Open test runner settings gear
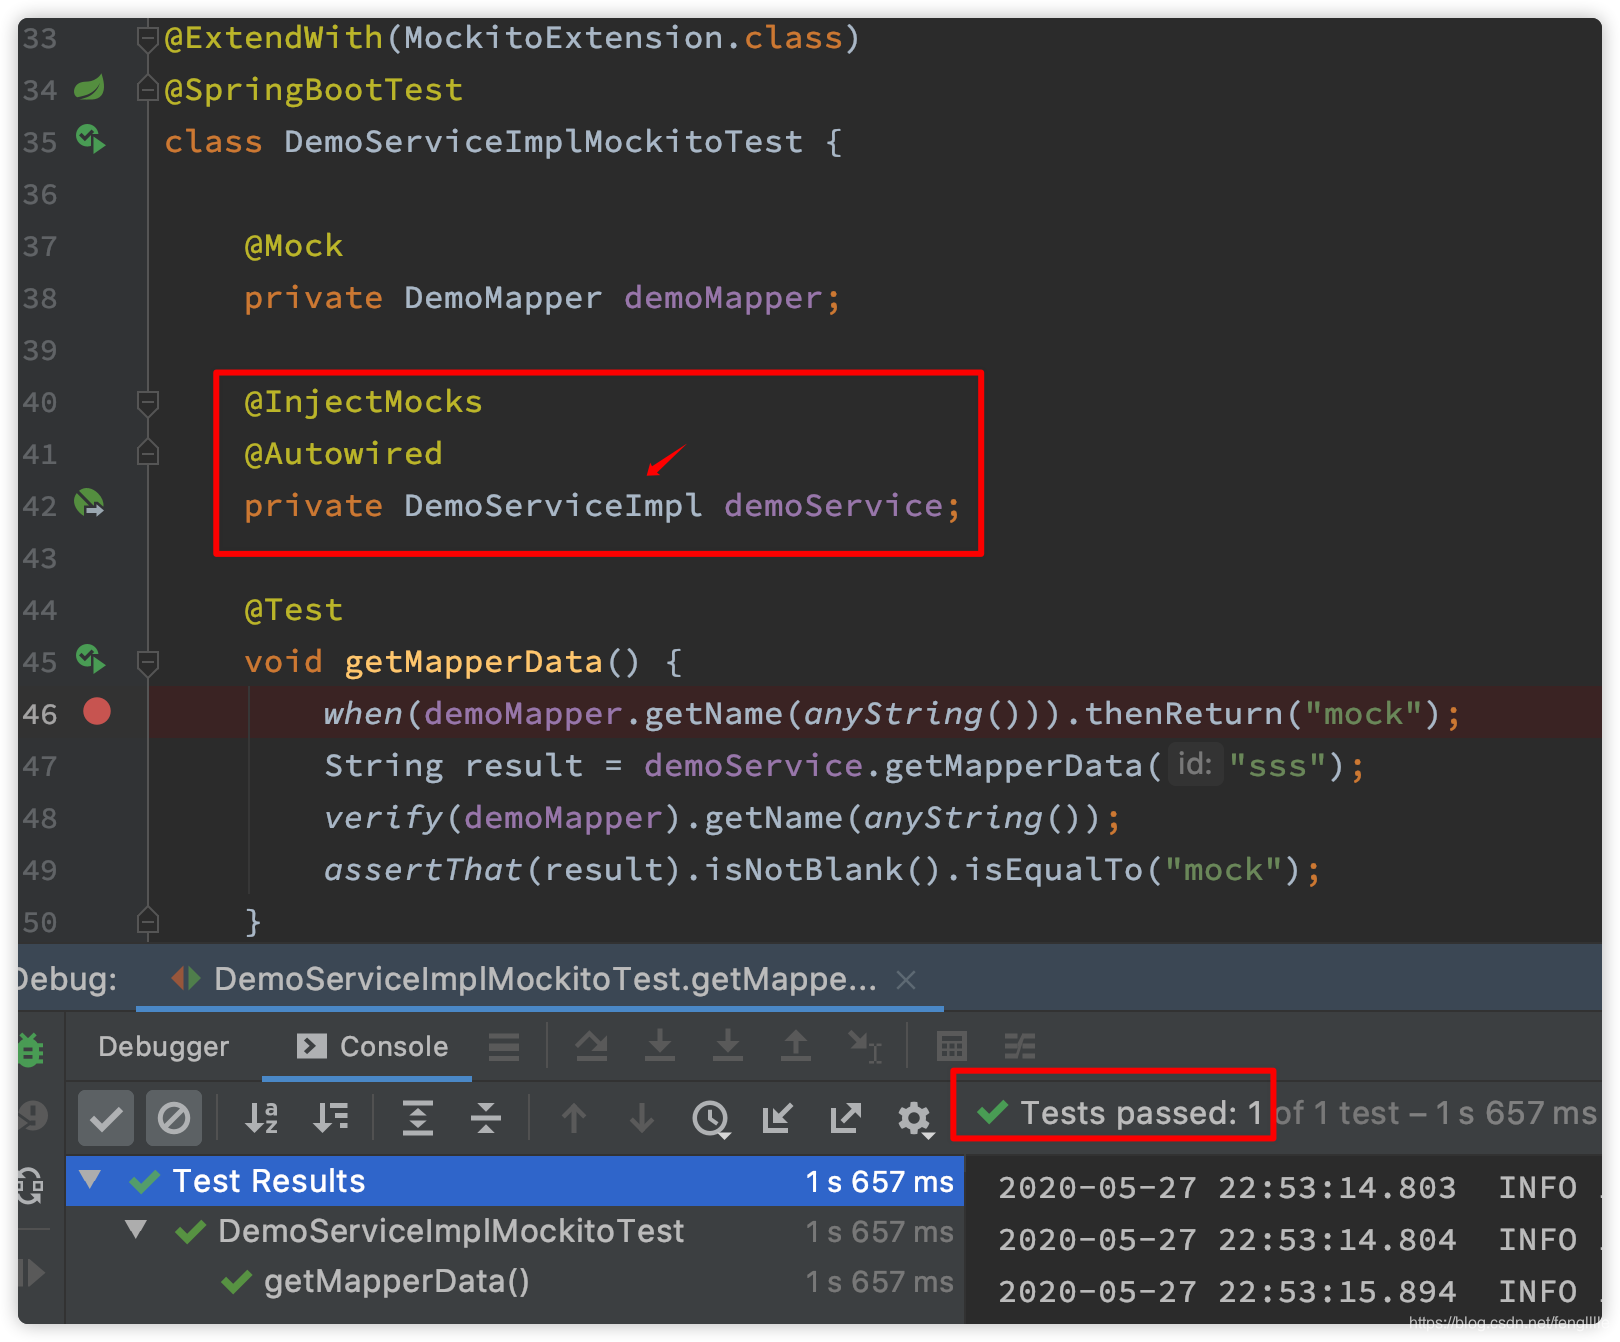Image resolution: width=1620 pixels, height=1342 pixels. pyautogui.click(x=915, y=1119)
